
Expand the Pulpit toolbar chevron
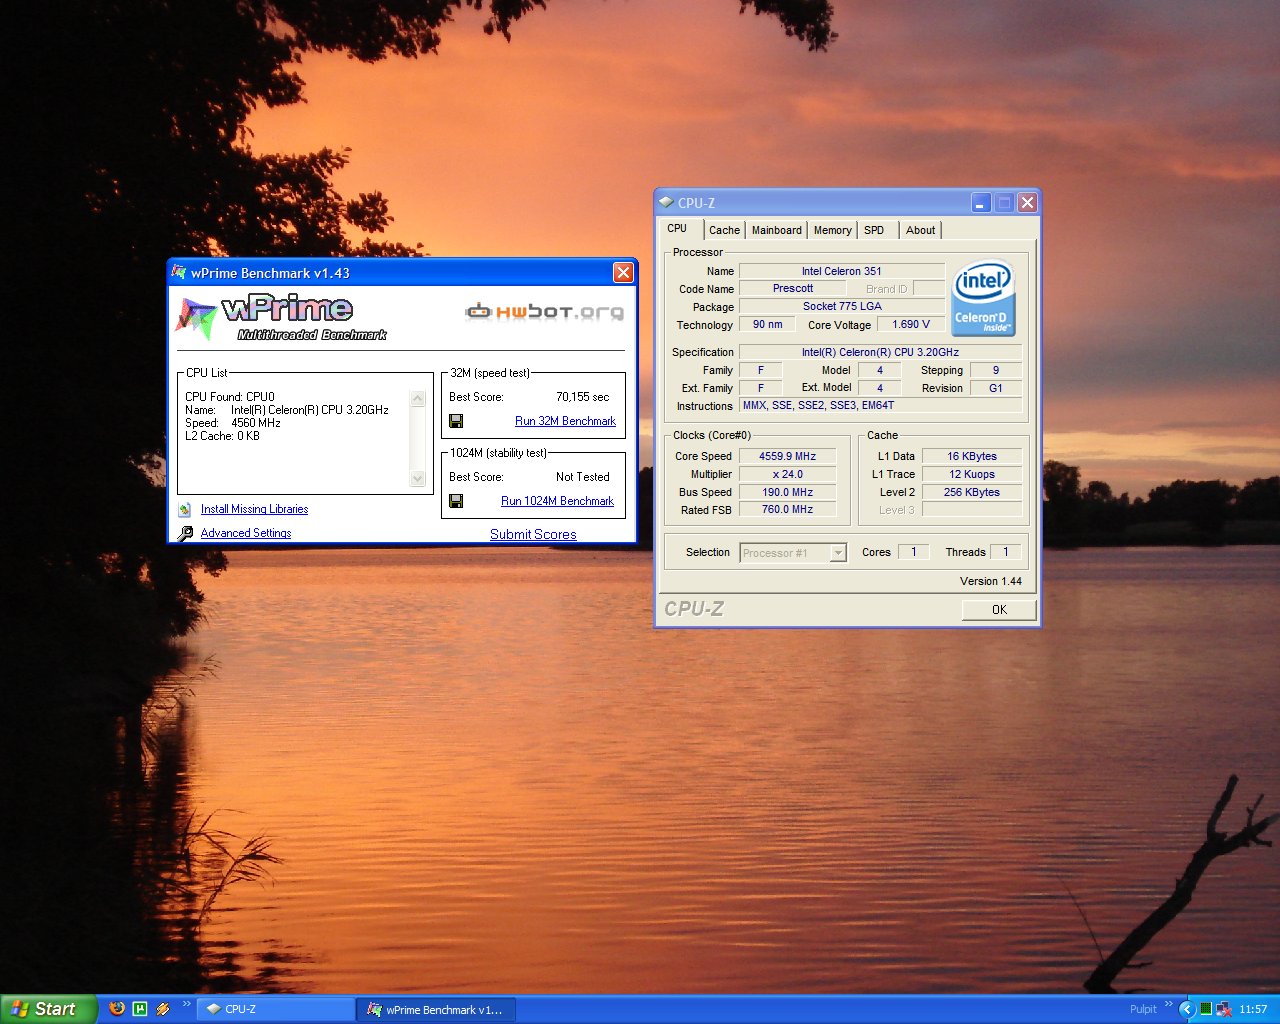point(1168,1005)
